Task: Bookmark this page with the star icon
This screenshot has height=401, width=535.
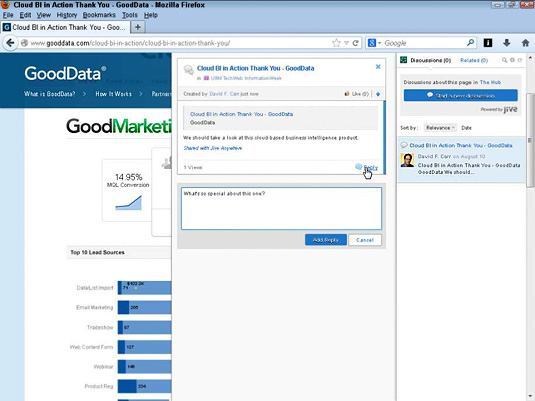Action: point(336,43)
